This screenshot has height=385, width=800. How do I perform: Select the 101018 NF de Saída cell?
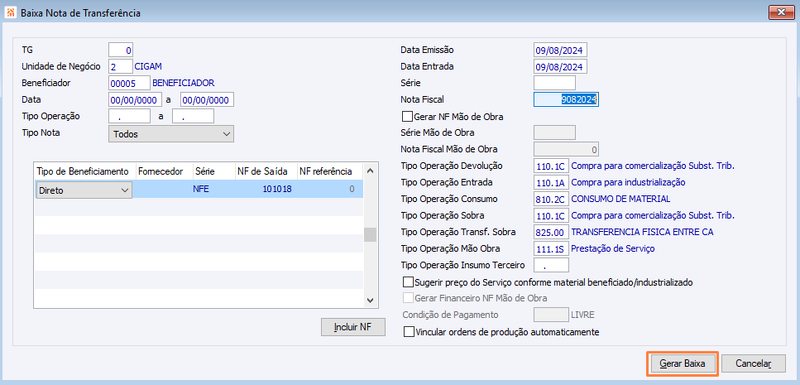click(x=266, y=189)
